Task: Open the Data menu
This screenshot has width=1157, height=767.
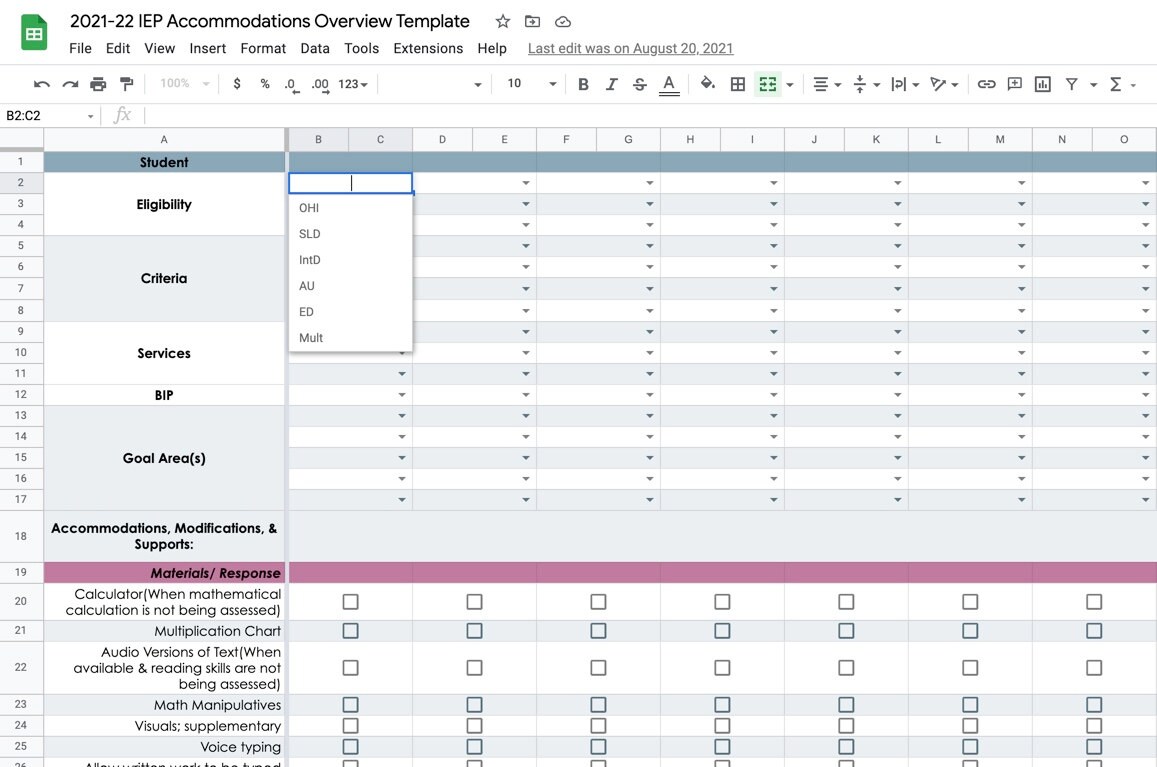Action: [x=315, y=48]
